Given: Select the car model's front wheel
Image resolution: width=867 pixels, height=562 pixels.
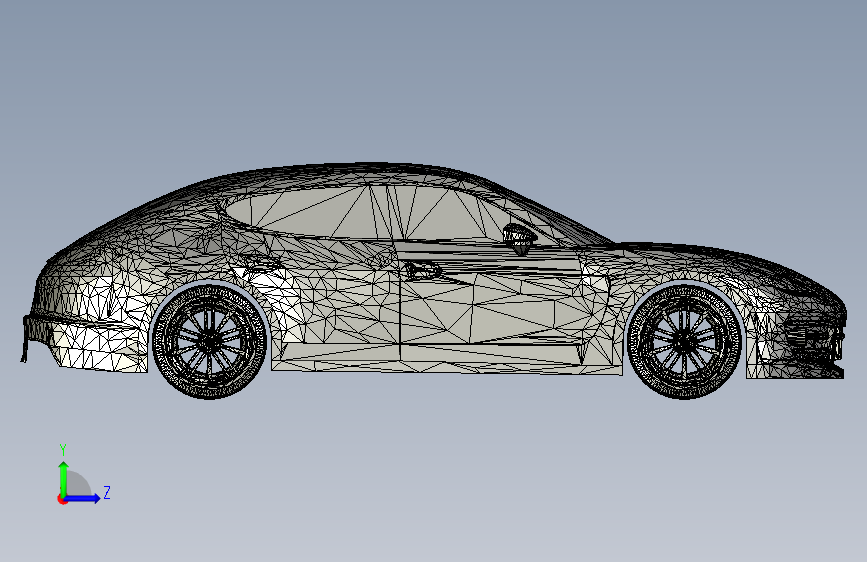Looking at the screenshot, I should click(x=685, y=341).
